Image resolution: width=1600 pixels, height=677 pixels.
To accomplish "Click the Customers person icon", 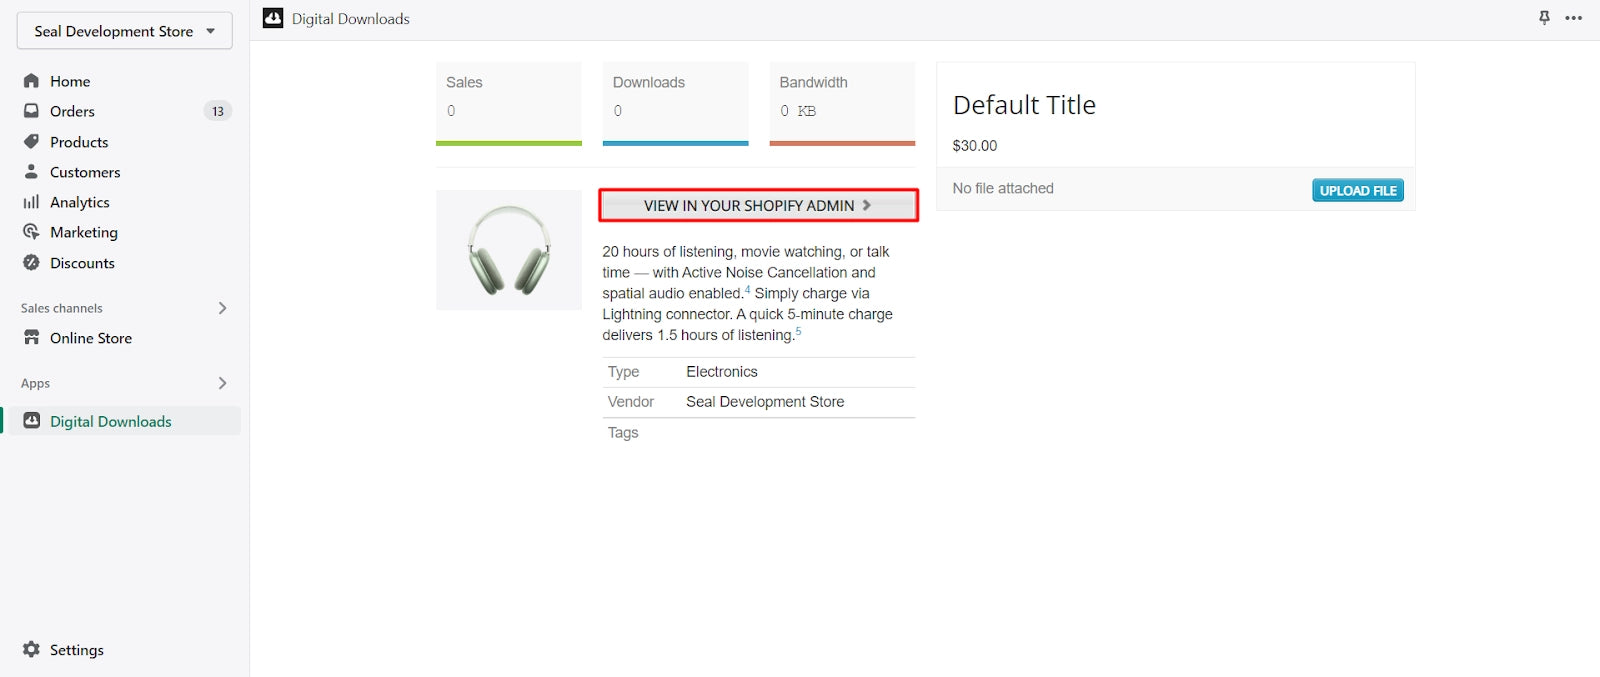I will point(31,171).
